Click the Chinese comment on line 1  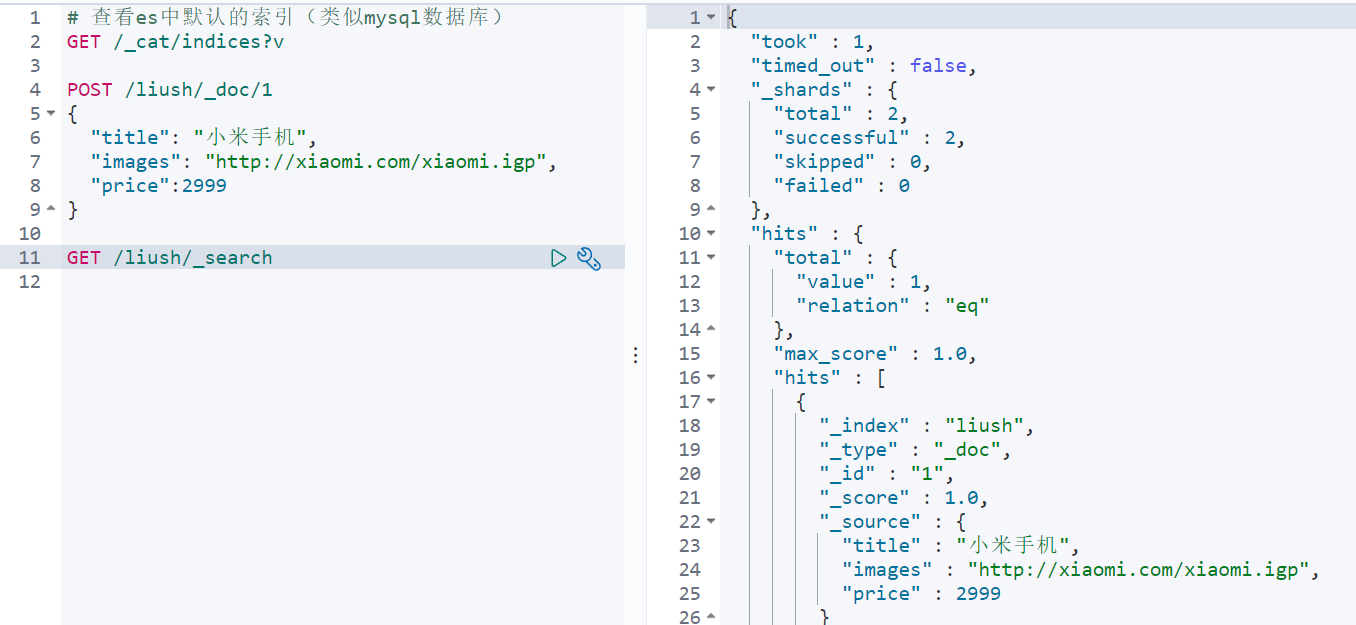coord(285,18)
